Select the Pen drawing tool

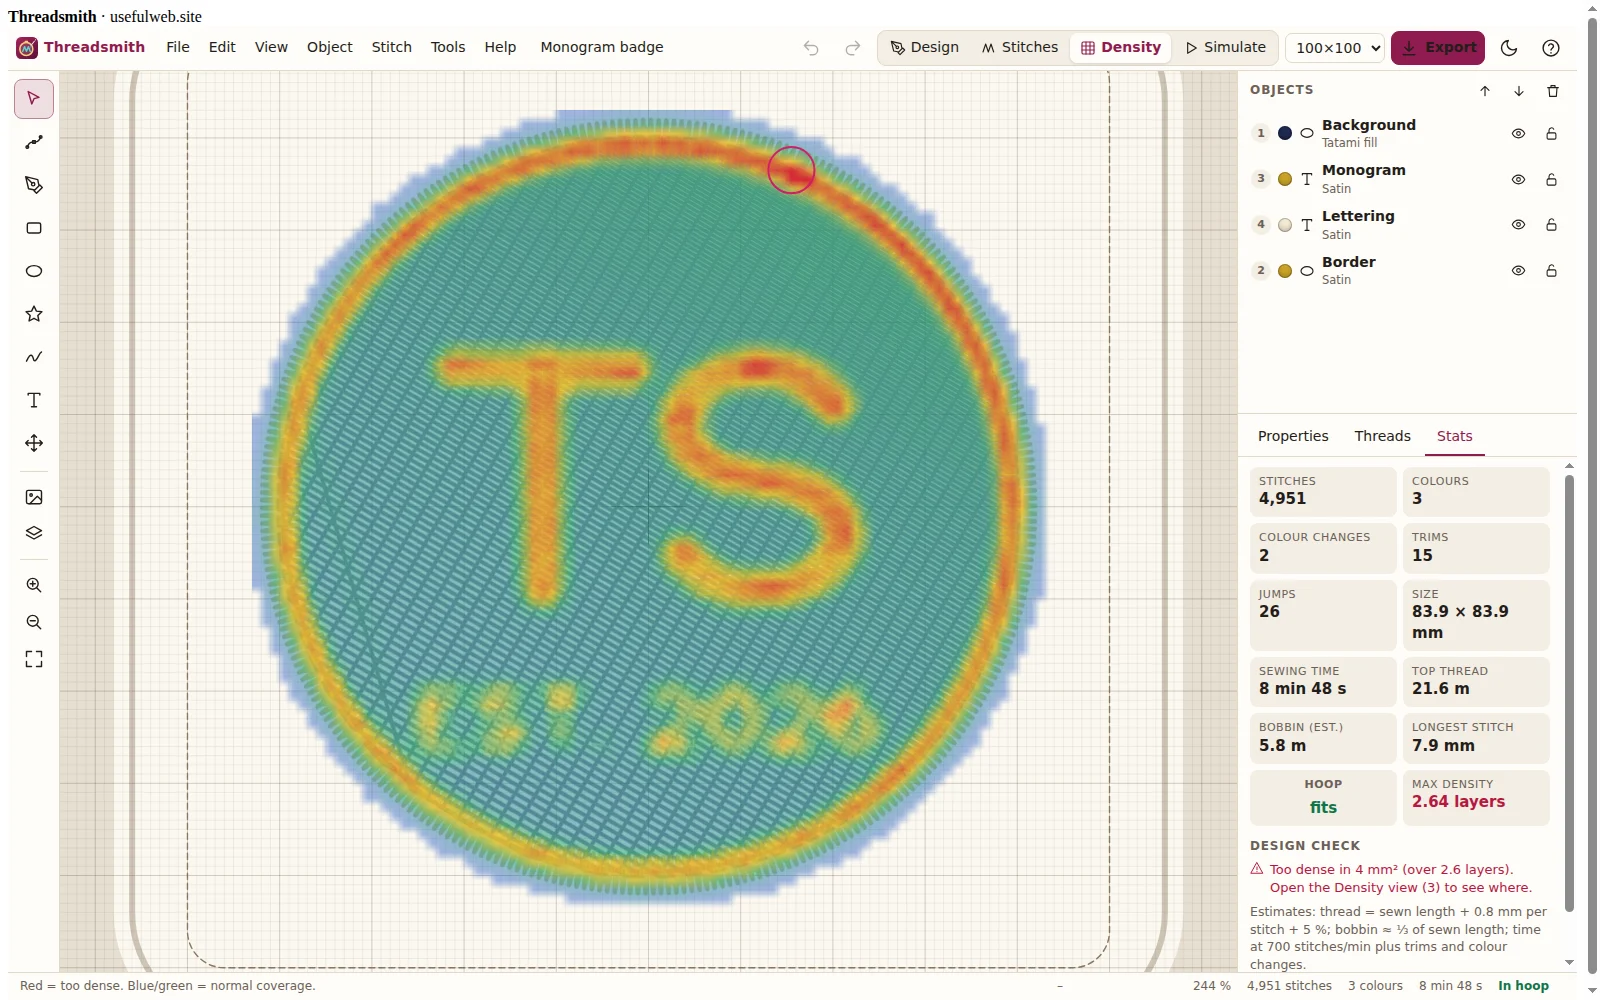pyautogui.click(x=34, y=185)
